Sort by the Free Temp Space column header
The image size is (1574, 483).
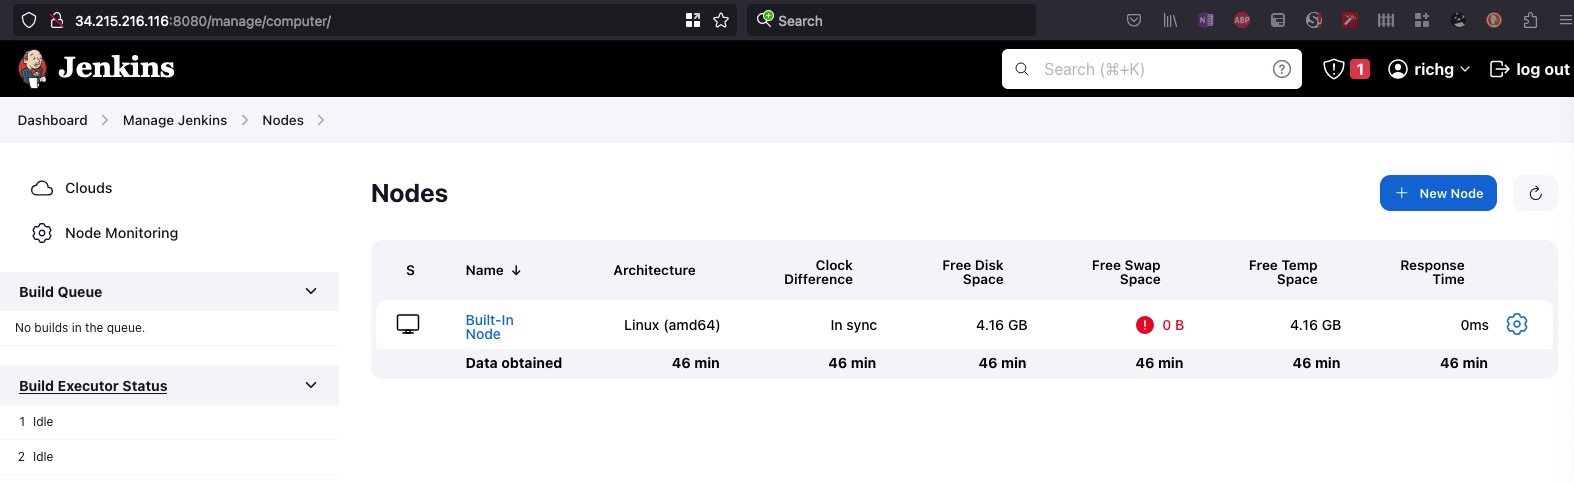click(1283, 272)
